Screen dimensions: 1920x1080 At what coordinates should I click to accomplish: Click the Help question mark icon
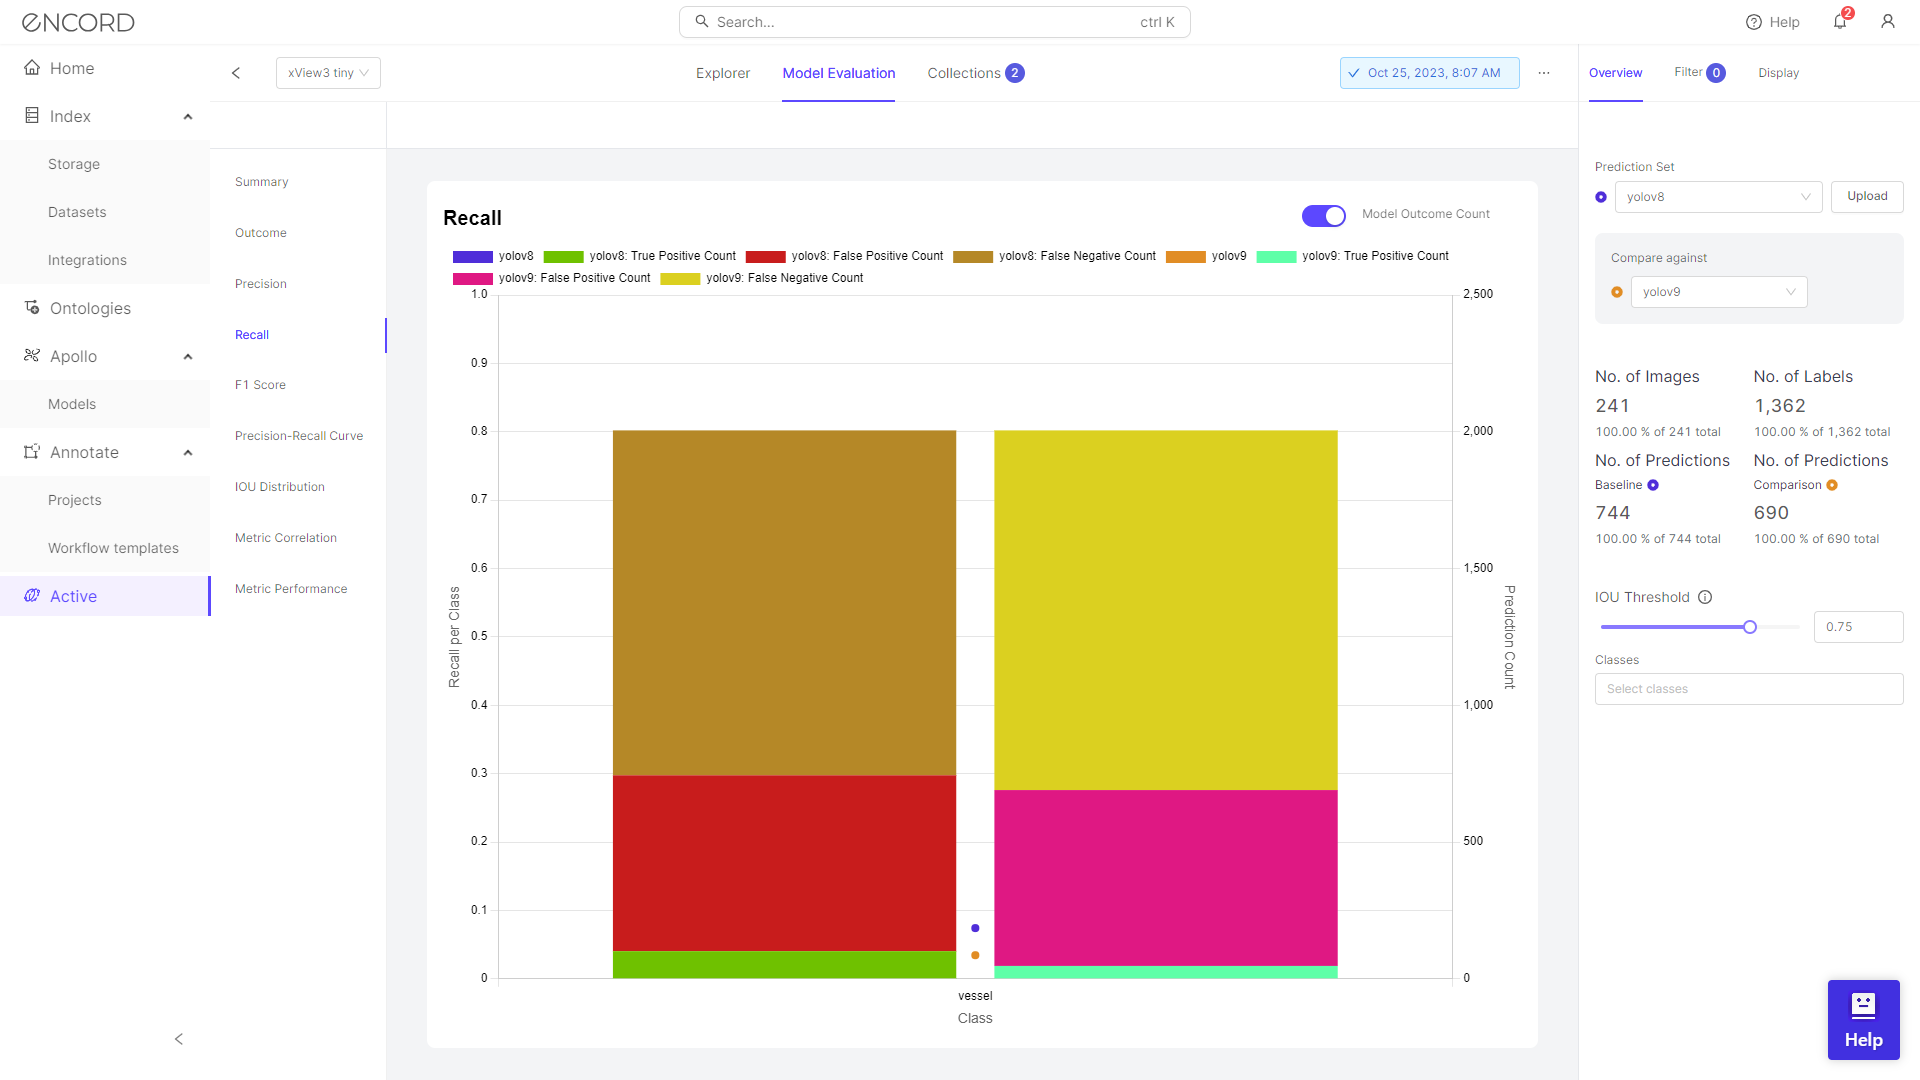1754,22
